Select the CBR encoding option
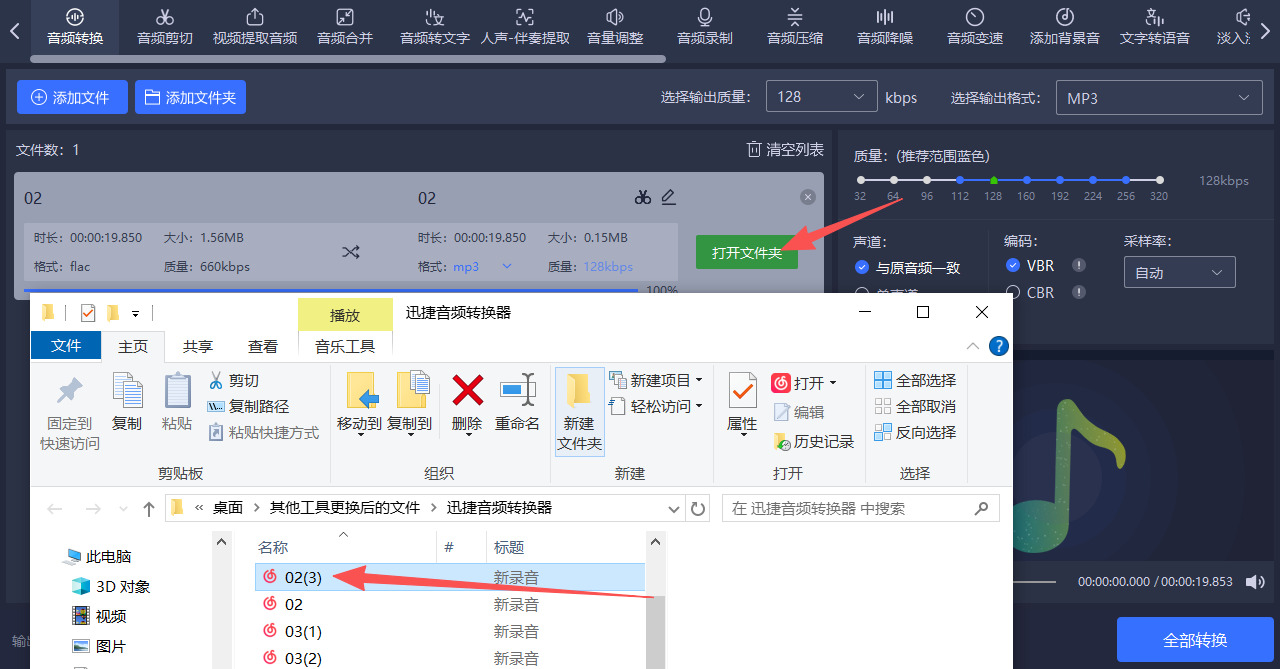The height and width of the screenshot is (669, 1280). 1029,292
